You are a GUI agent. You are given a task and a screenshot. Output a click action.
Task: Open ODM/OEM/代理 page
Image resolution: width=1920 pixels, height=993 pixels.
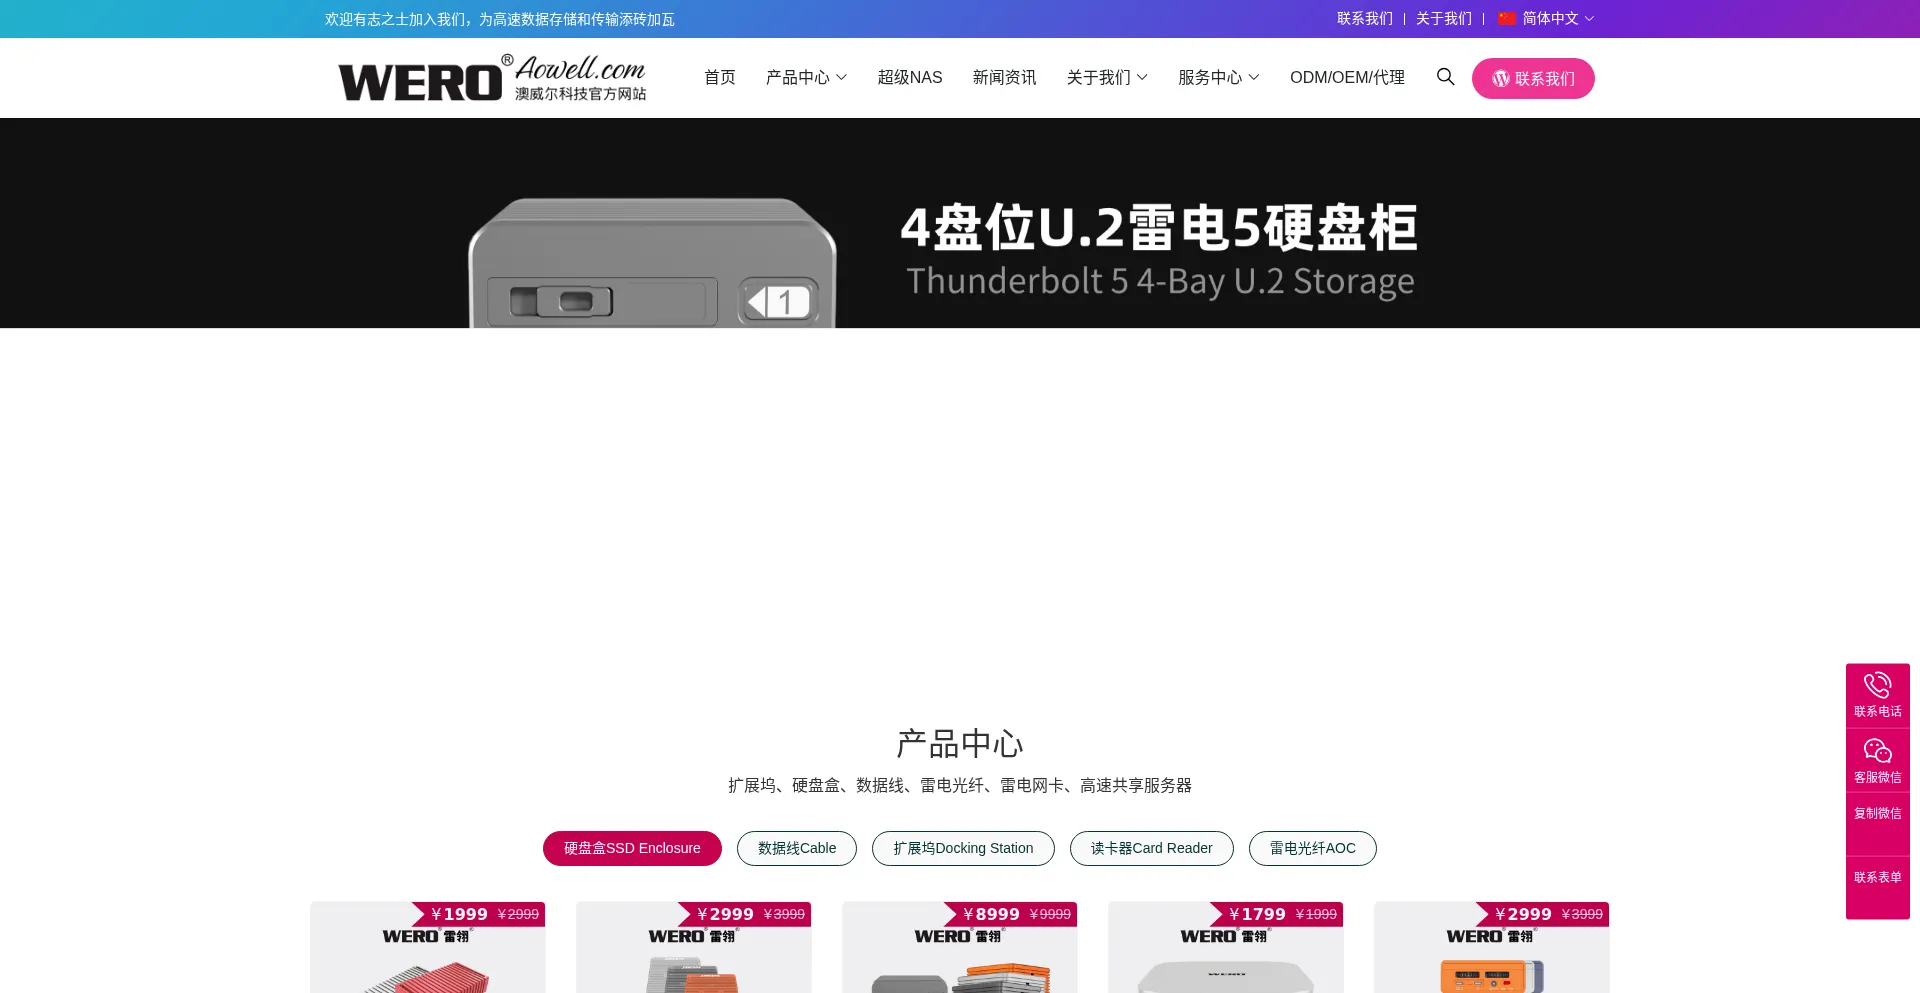click(1347, 77)
